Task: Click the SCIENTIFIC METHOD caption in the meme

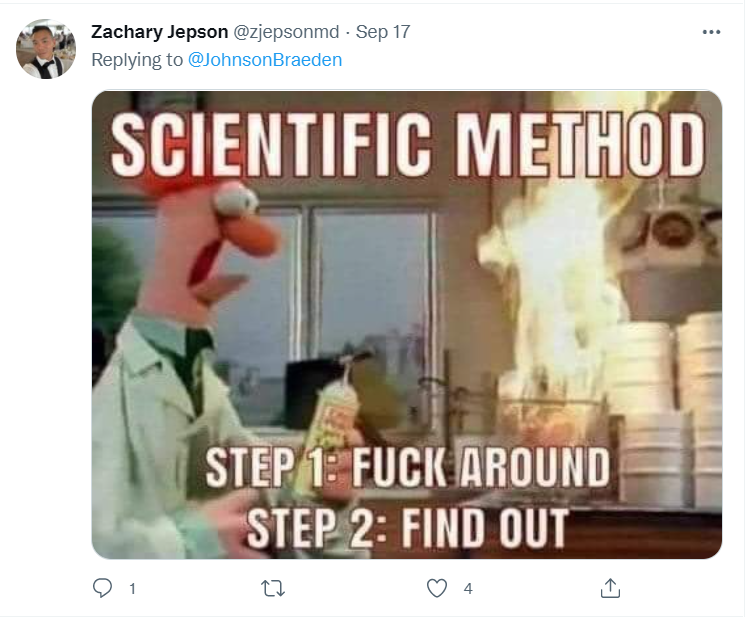Action: pos(407,144)
